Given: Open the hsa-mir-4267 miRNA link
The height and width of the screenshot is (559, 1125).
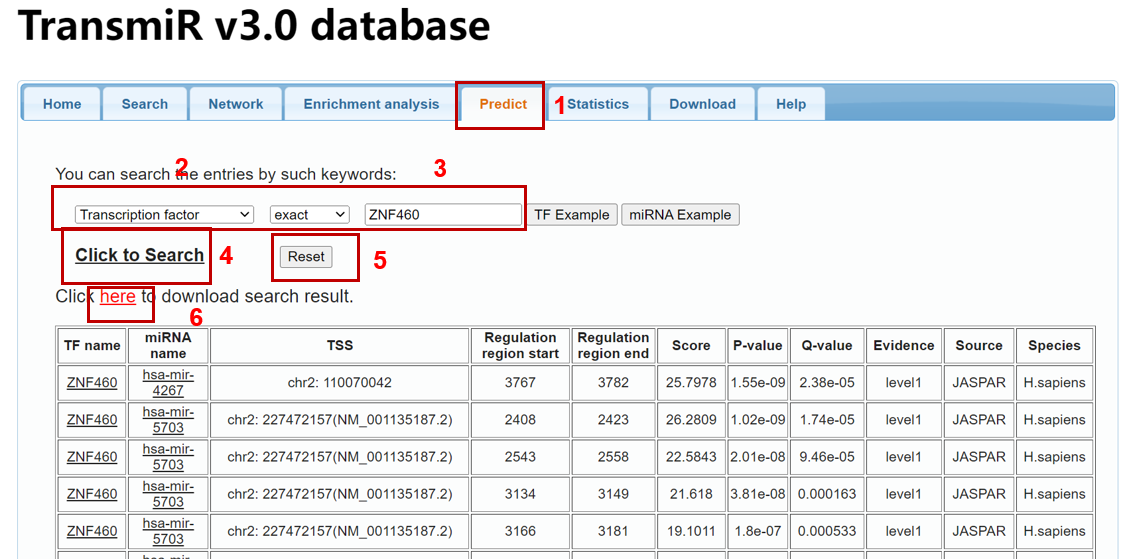Looking at the screenshot, I should [x=168, y=382].
